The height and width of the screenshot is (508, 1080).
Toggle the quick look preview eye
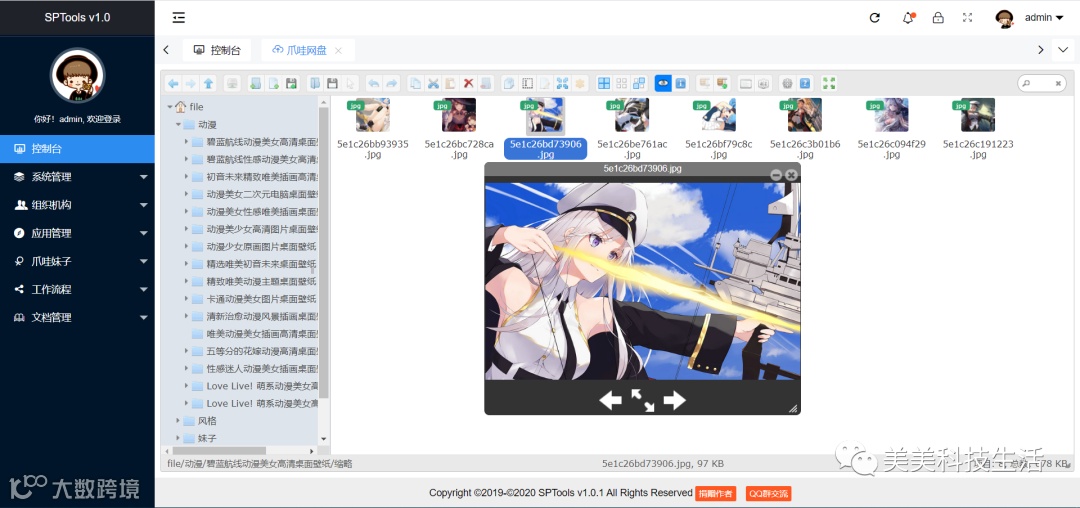point(663,83)
